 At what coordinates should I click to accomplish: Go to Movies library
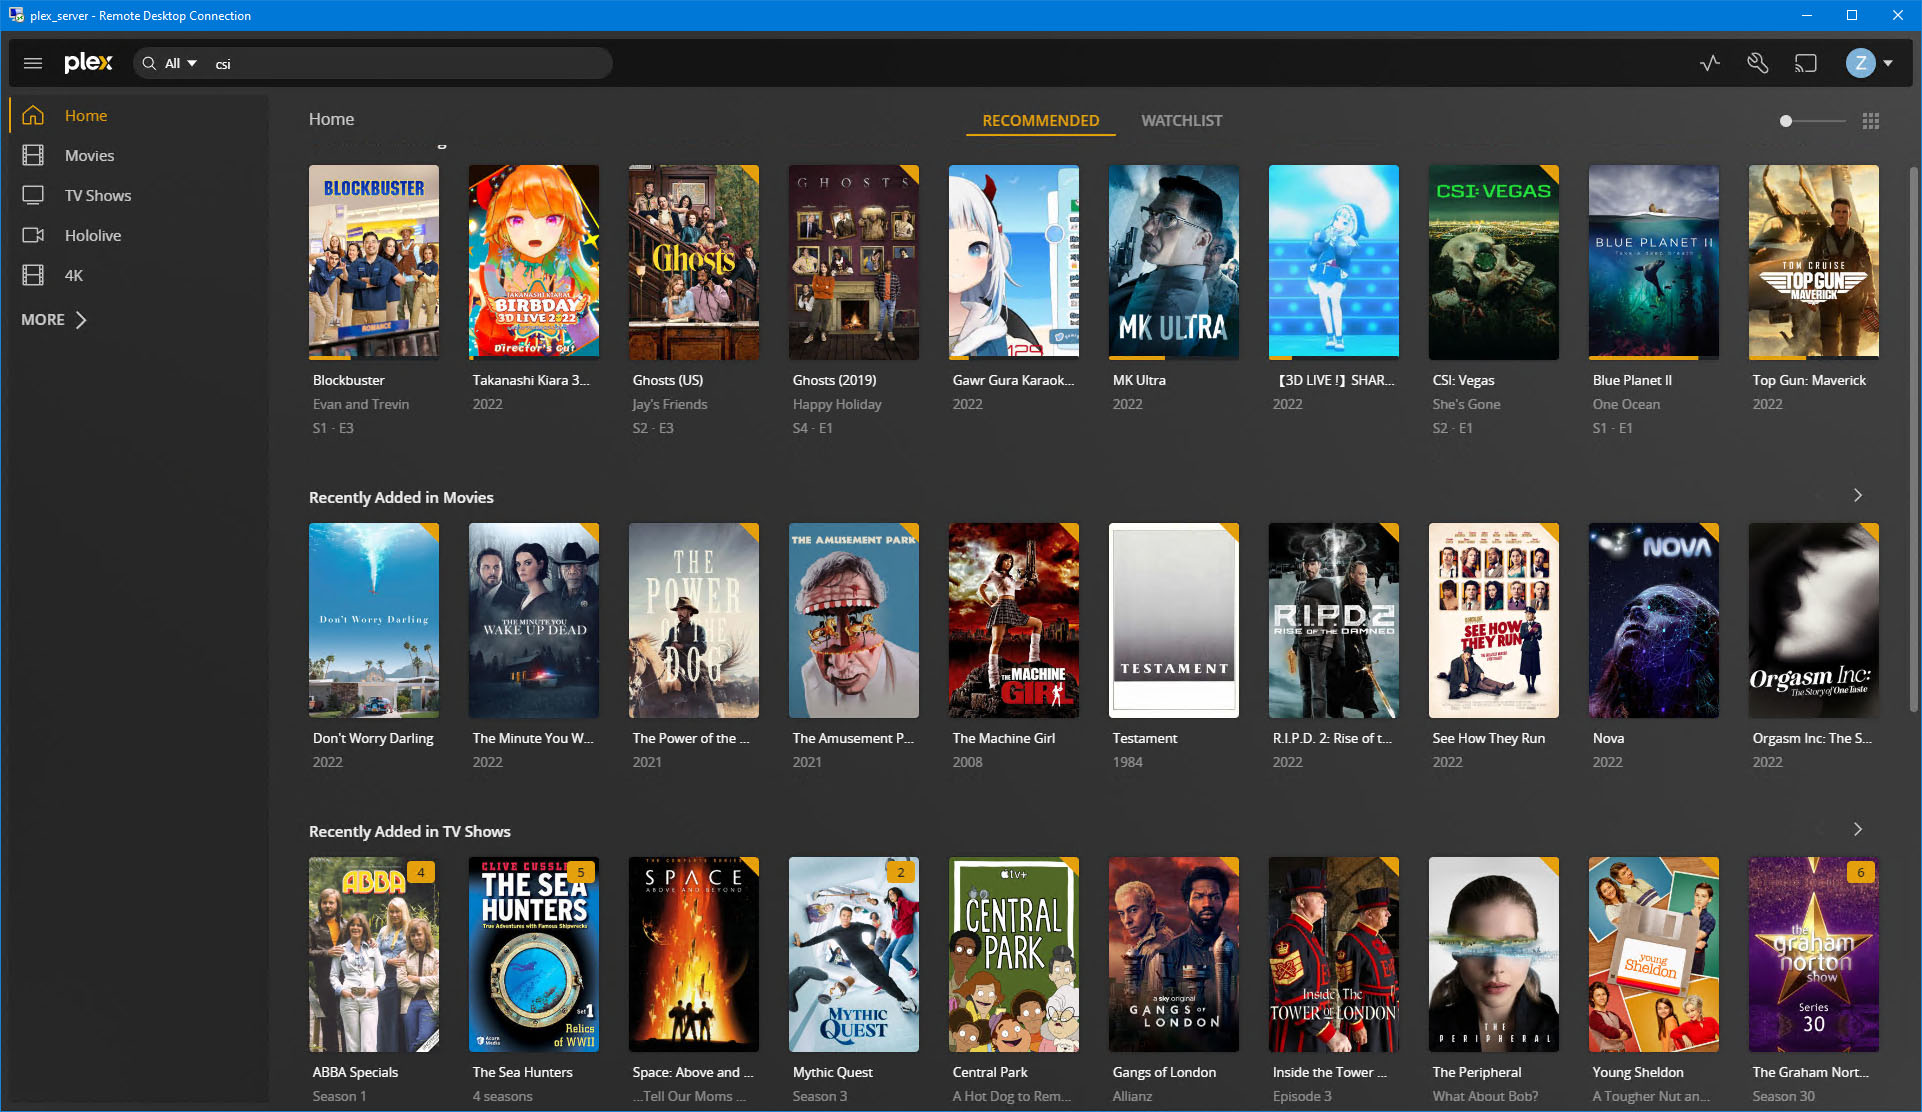tap(89, 155)
